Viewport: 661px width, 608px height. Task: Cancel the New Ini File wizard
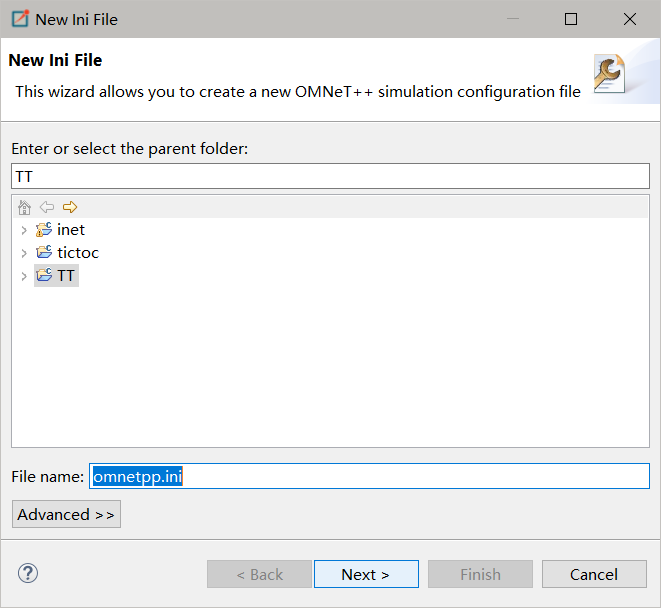point(594,574)
